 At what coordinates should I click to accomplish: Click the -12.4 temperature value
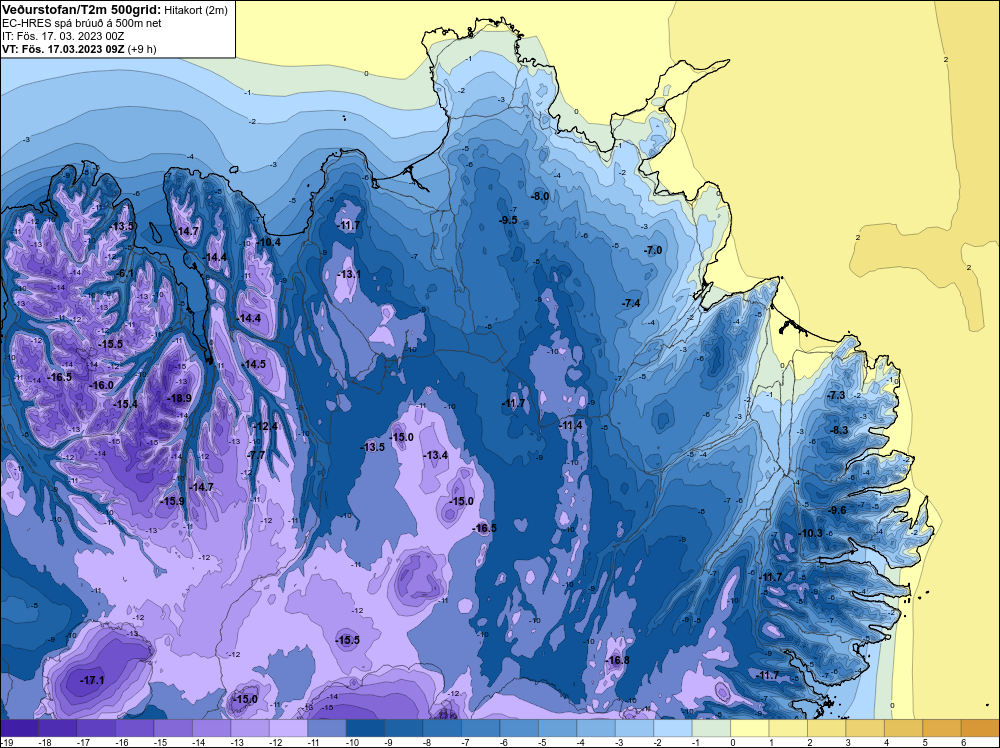(x=265, y=426)
